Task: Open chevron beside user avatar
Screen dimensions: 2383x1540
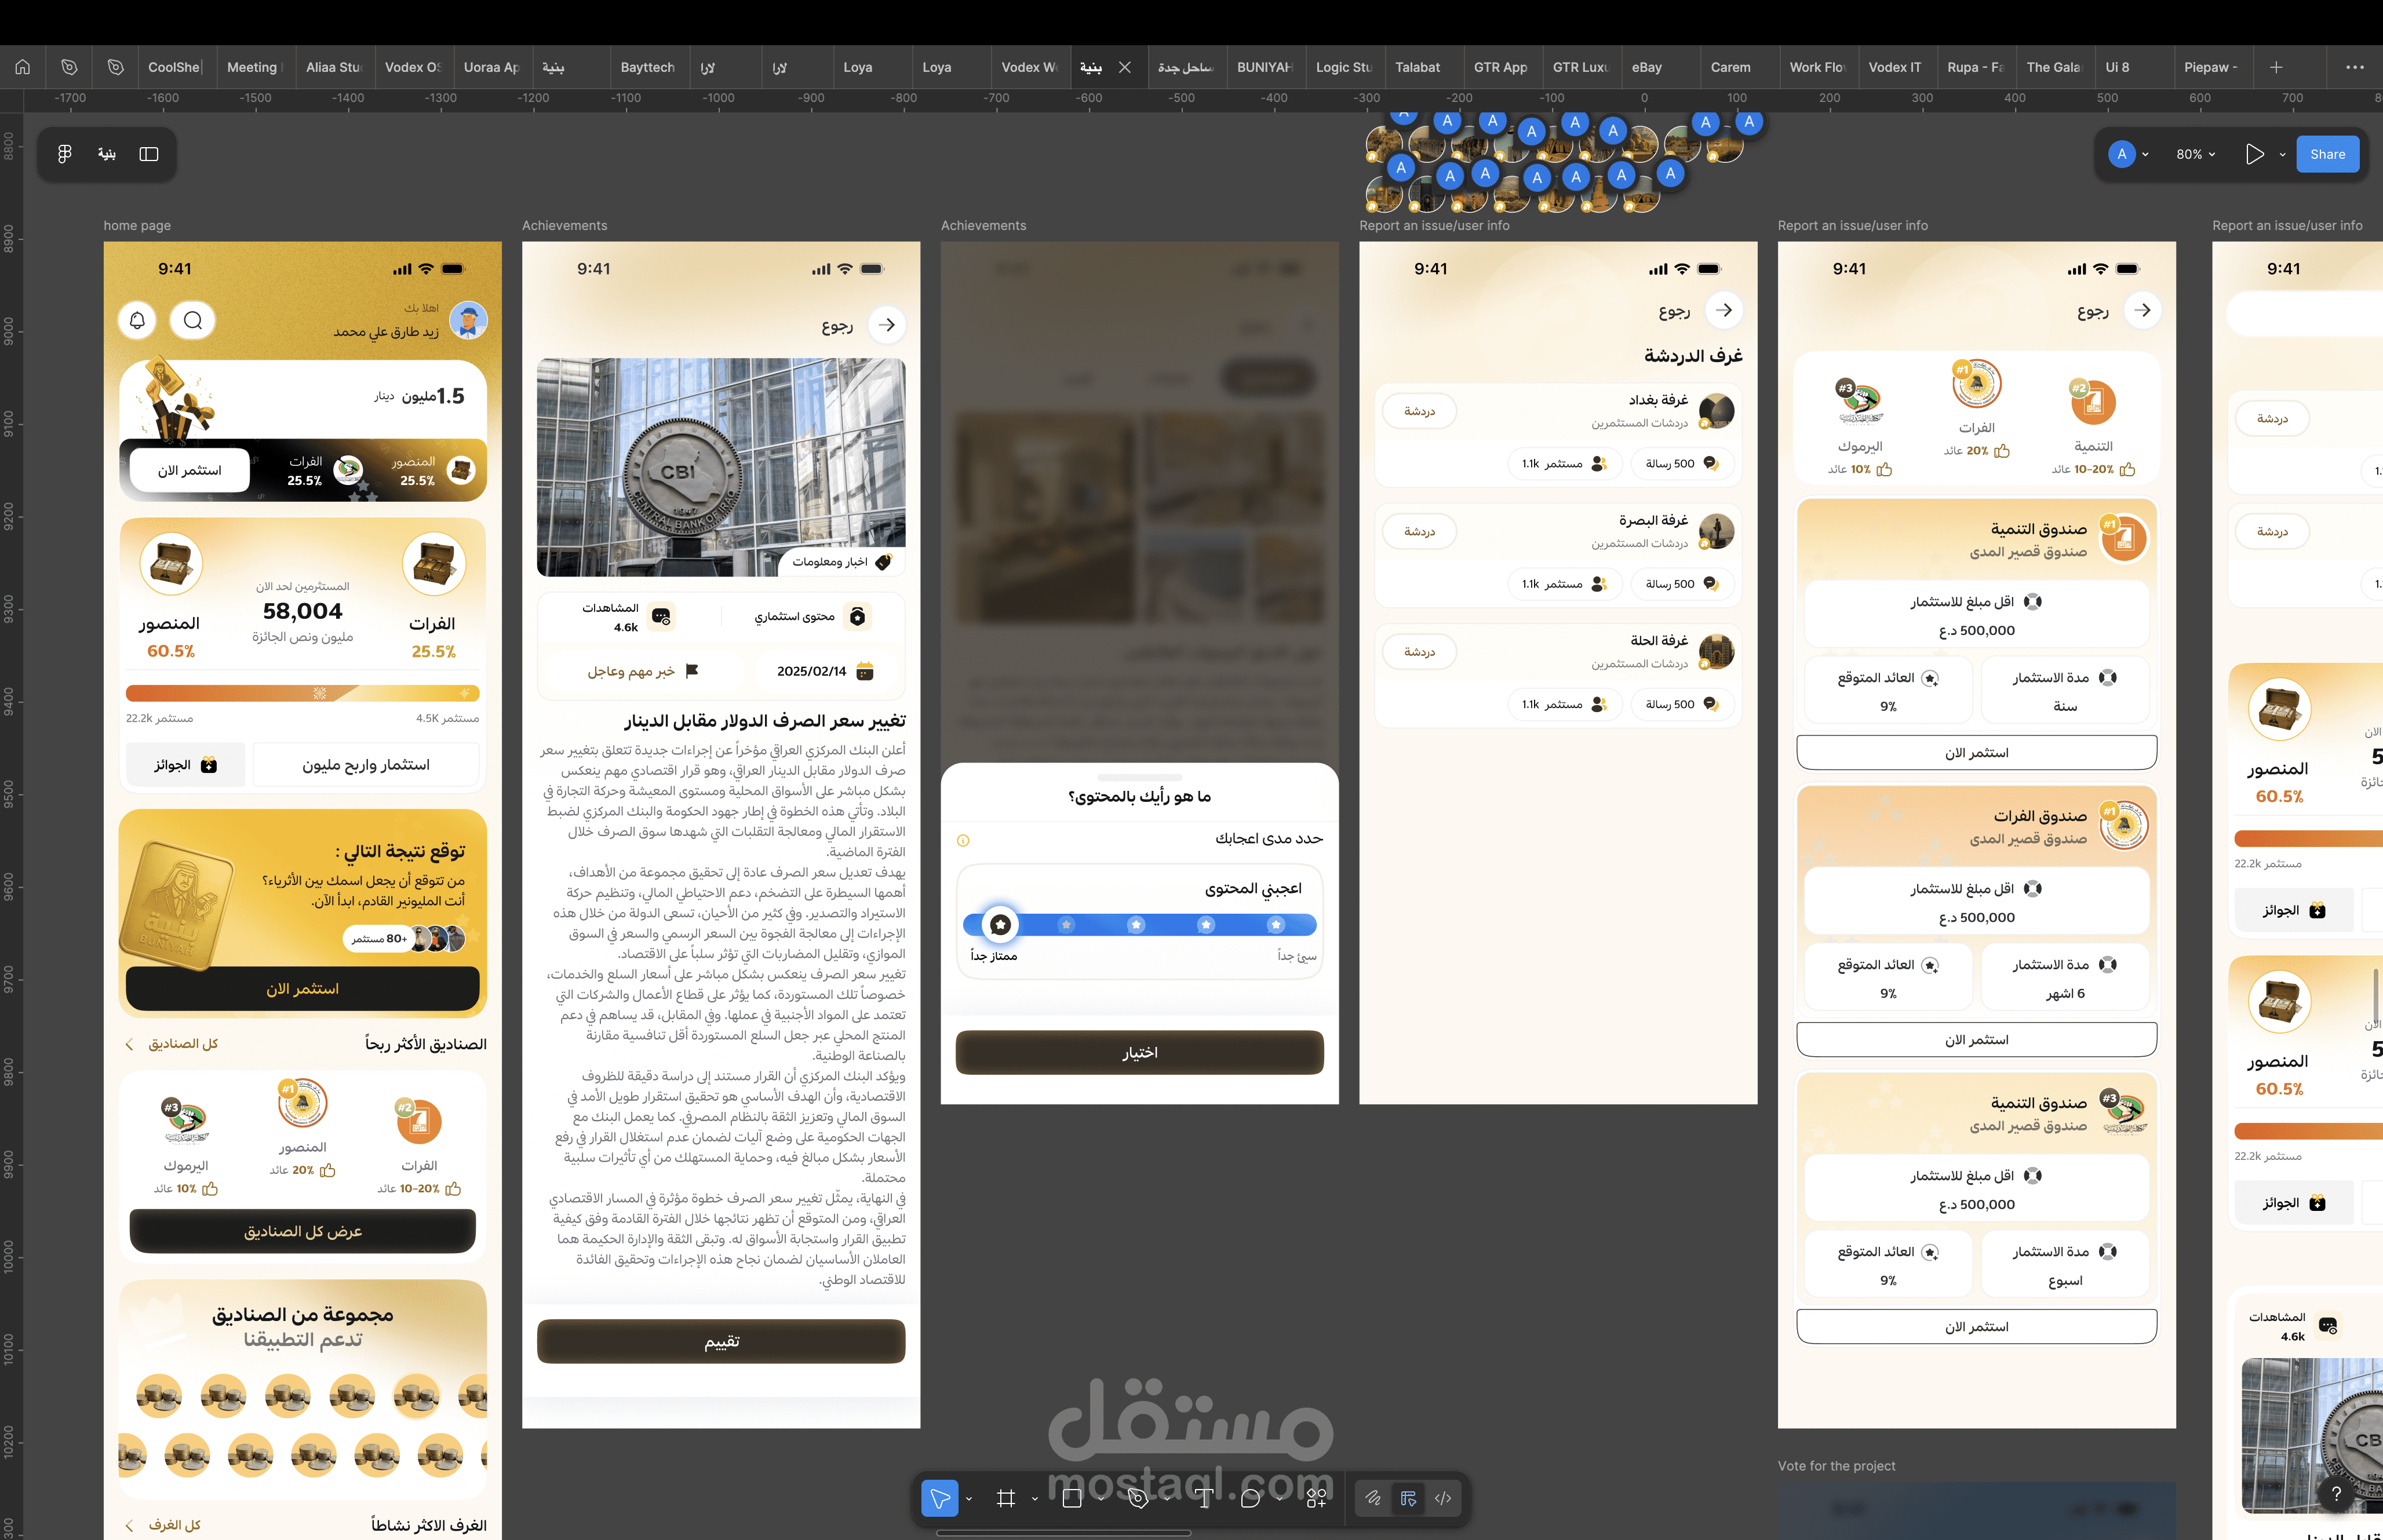Action: pyautogui.click(x=2145, y=154)
